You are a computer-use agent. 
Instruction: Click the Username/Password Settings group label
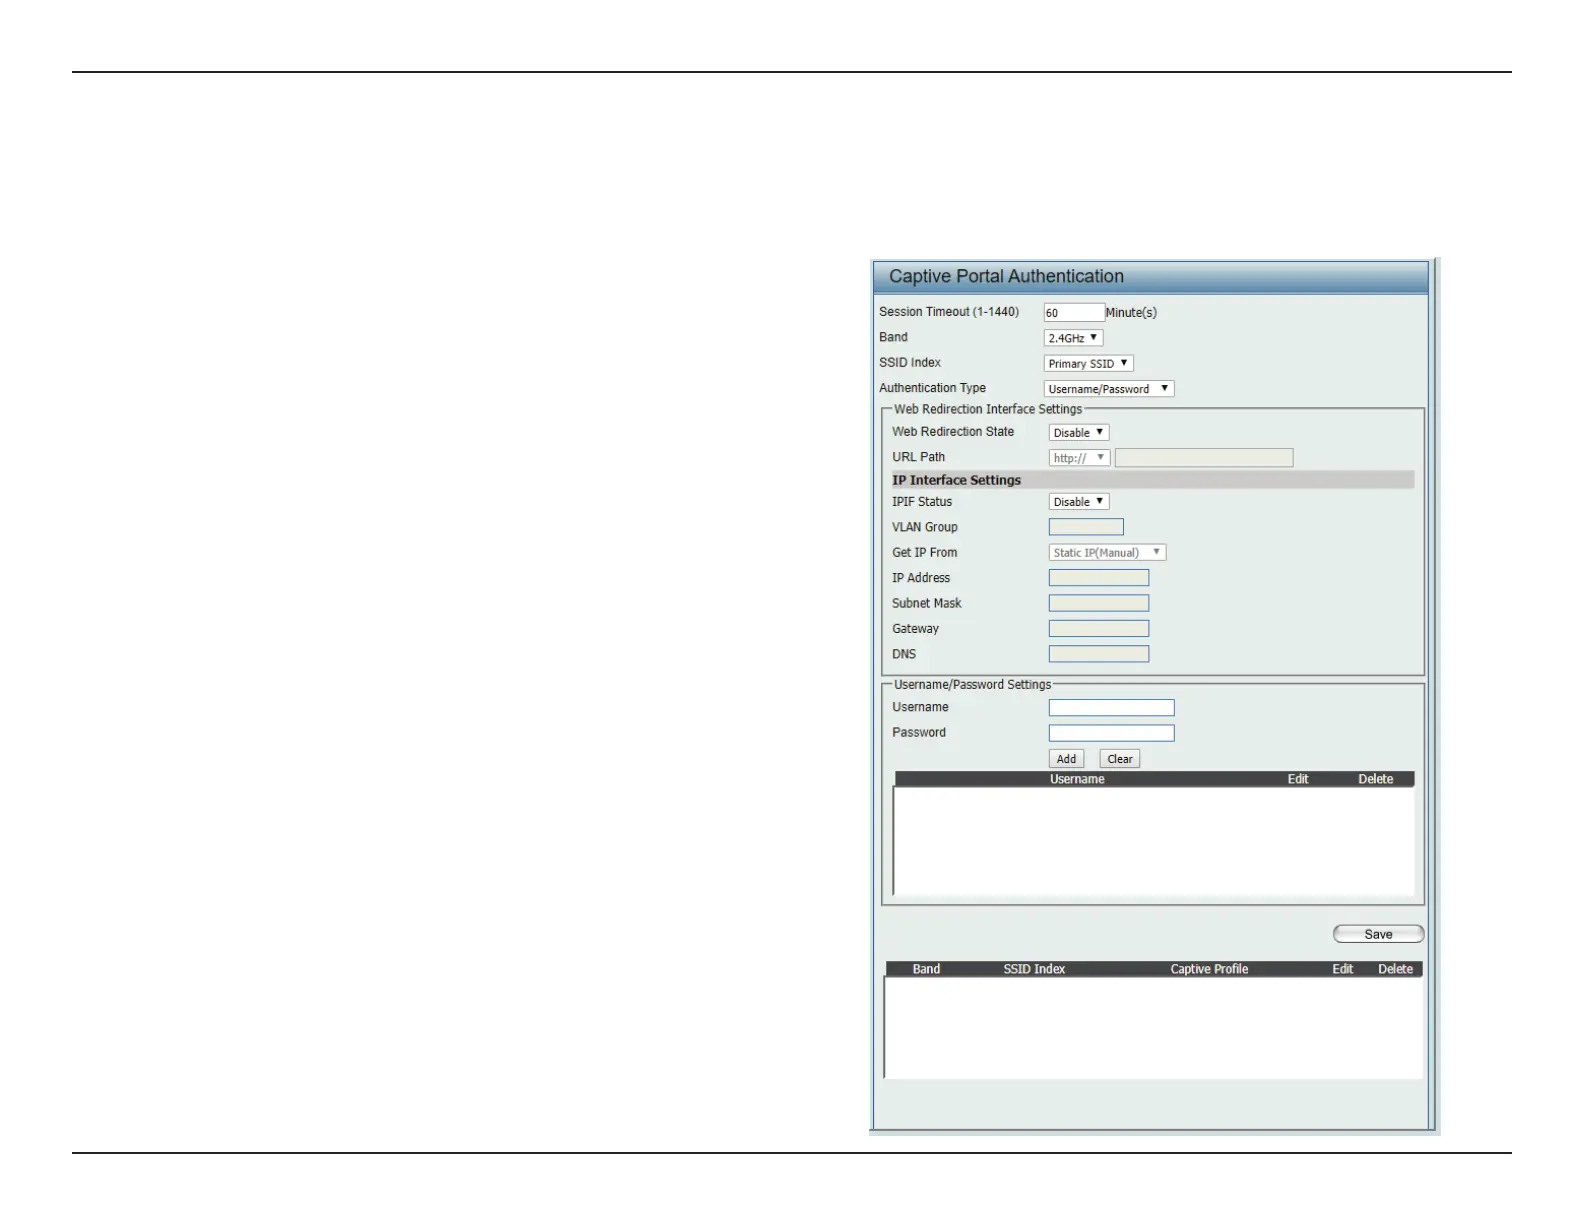[972, 685]
